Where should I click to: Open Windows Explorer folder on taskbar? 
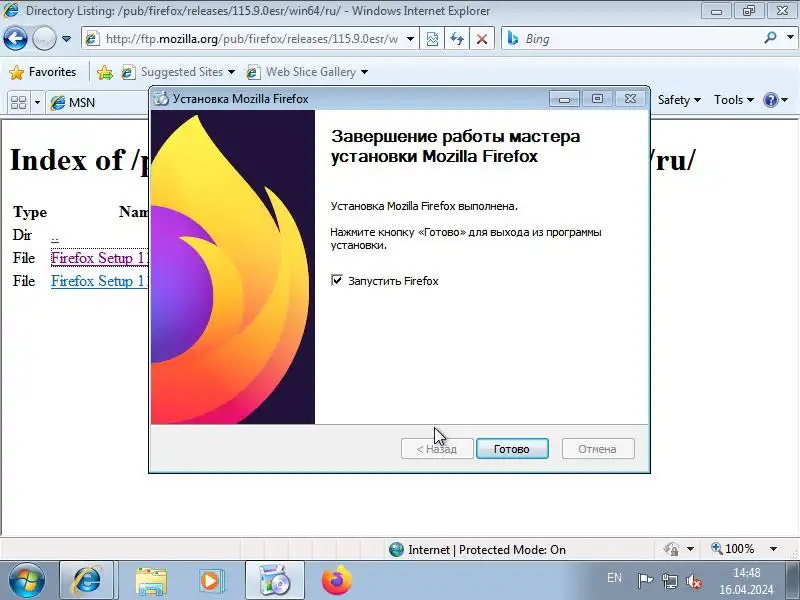[x=151, y=581]
